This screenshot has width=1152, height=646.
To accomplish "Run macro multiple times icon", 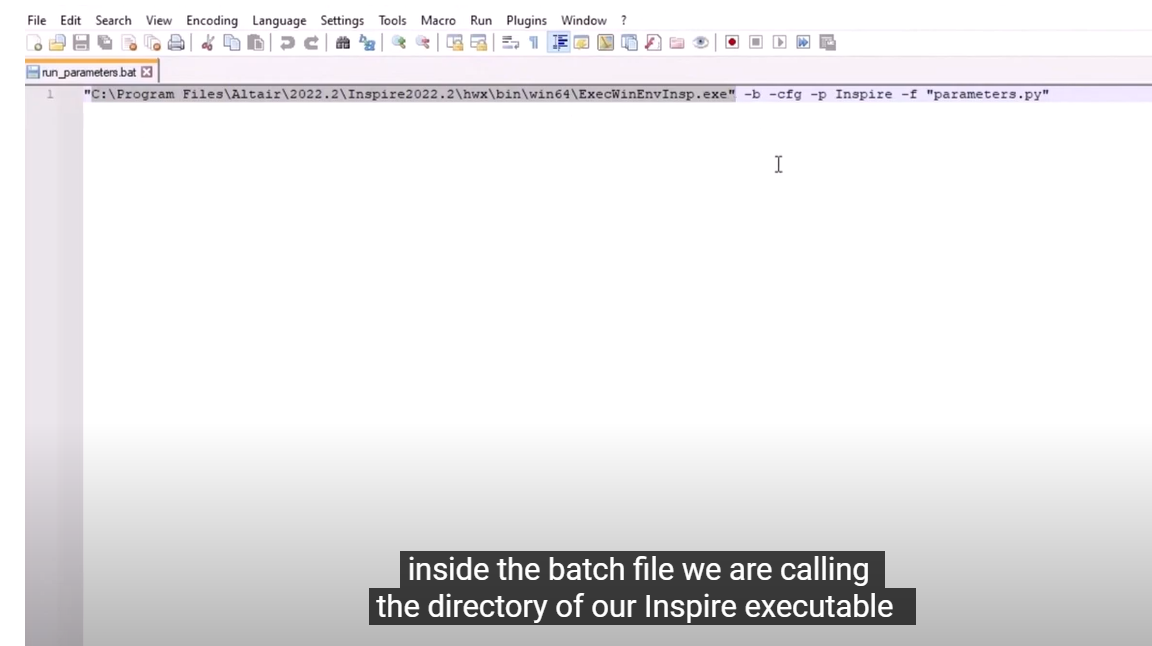I will coord(803,43).
